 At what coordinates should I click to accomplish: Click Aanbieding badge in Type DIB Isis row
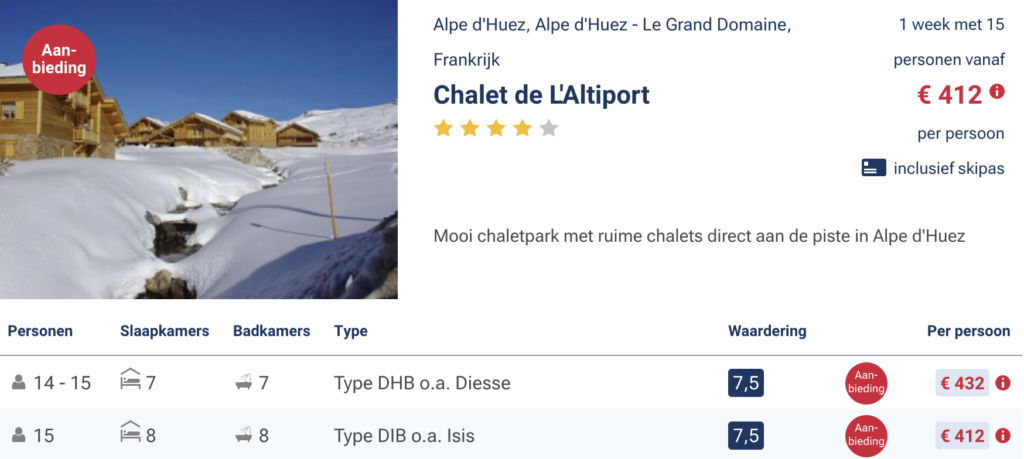coord(865,436)
